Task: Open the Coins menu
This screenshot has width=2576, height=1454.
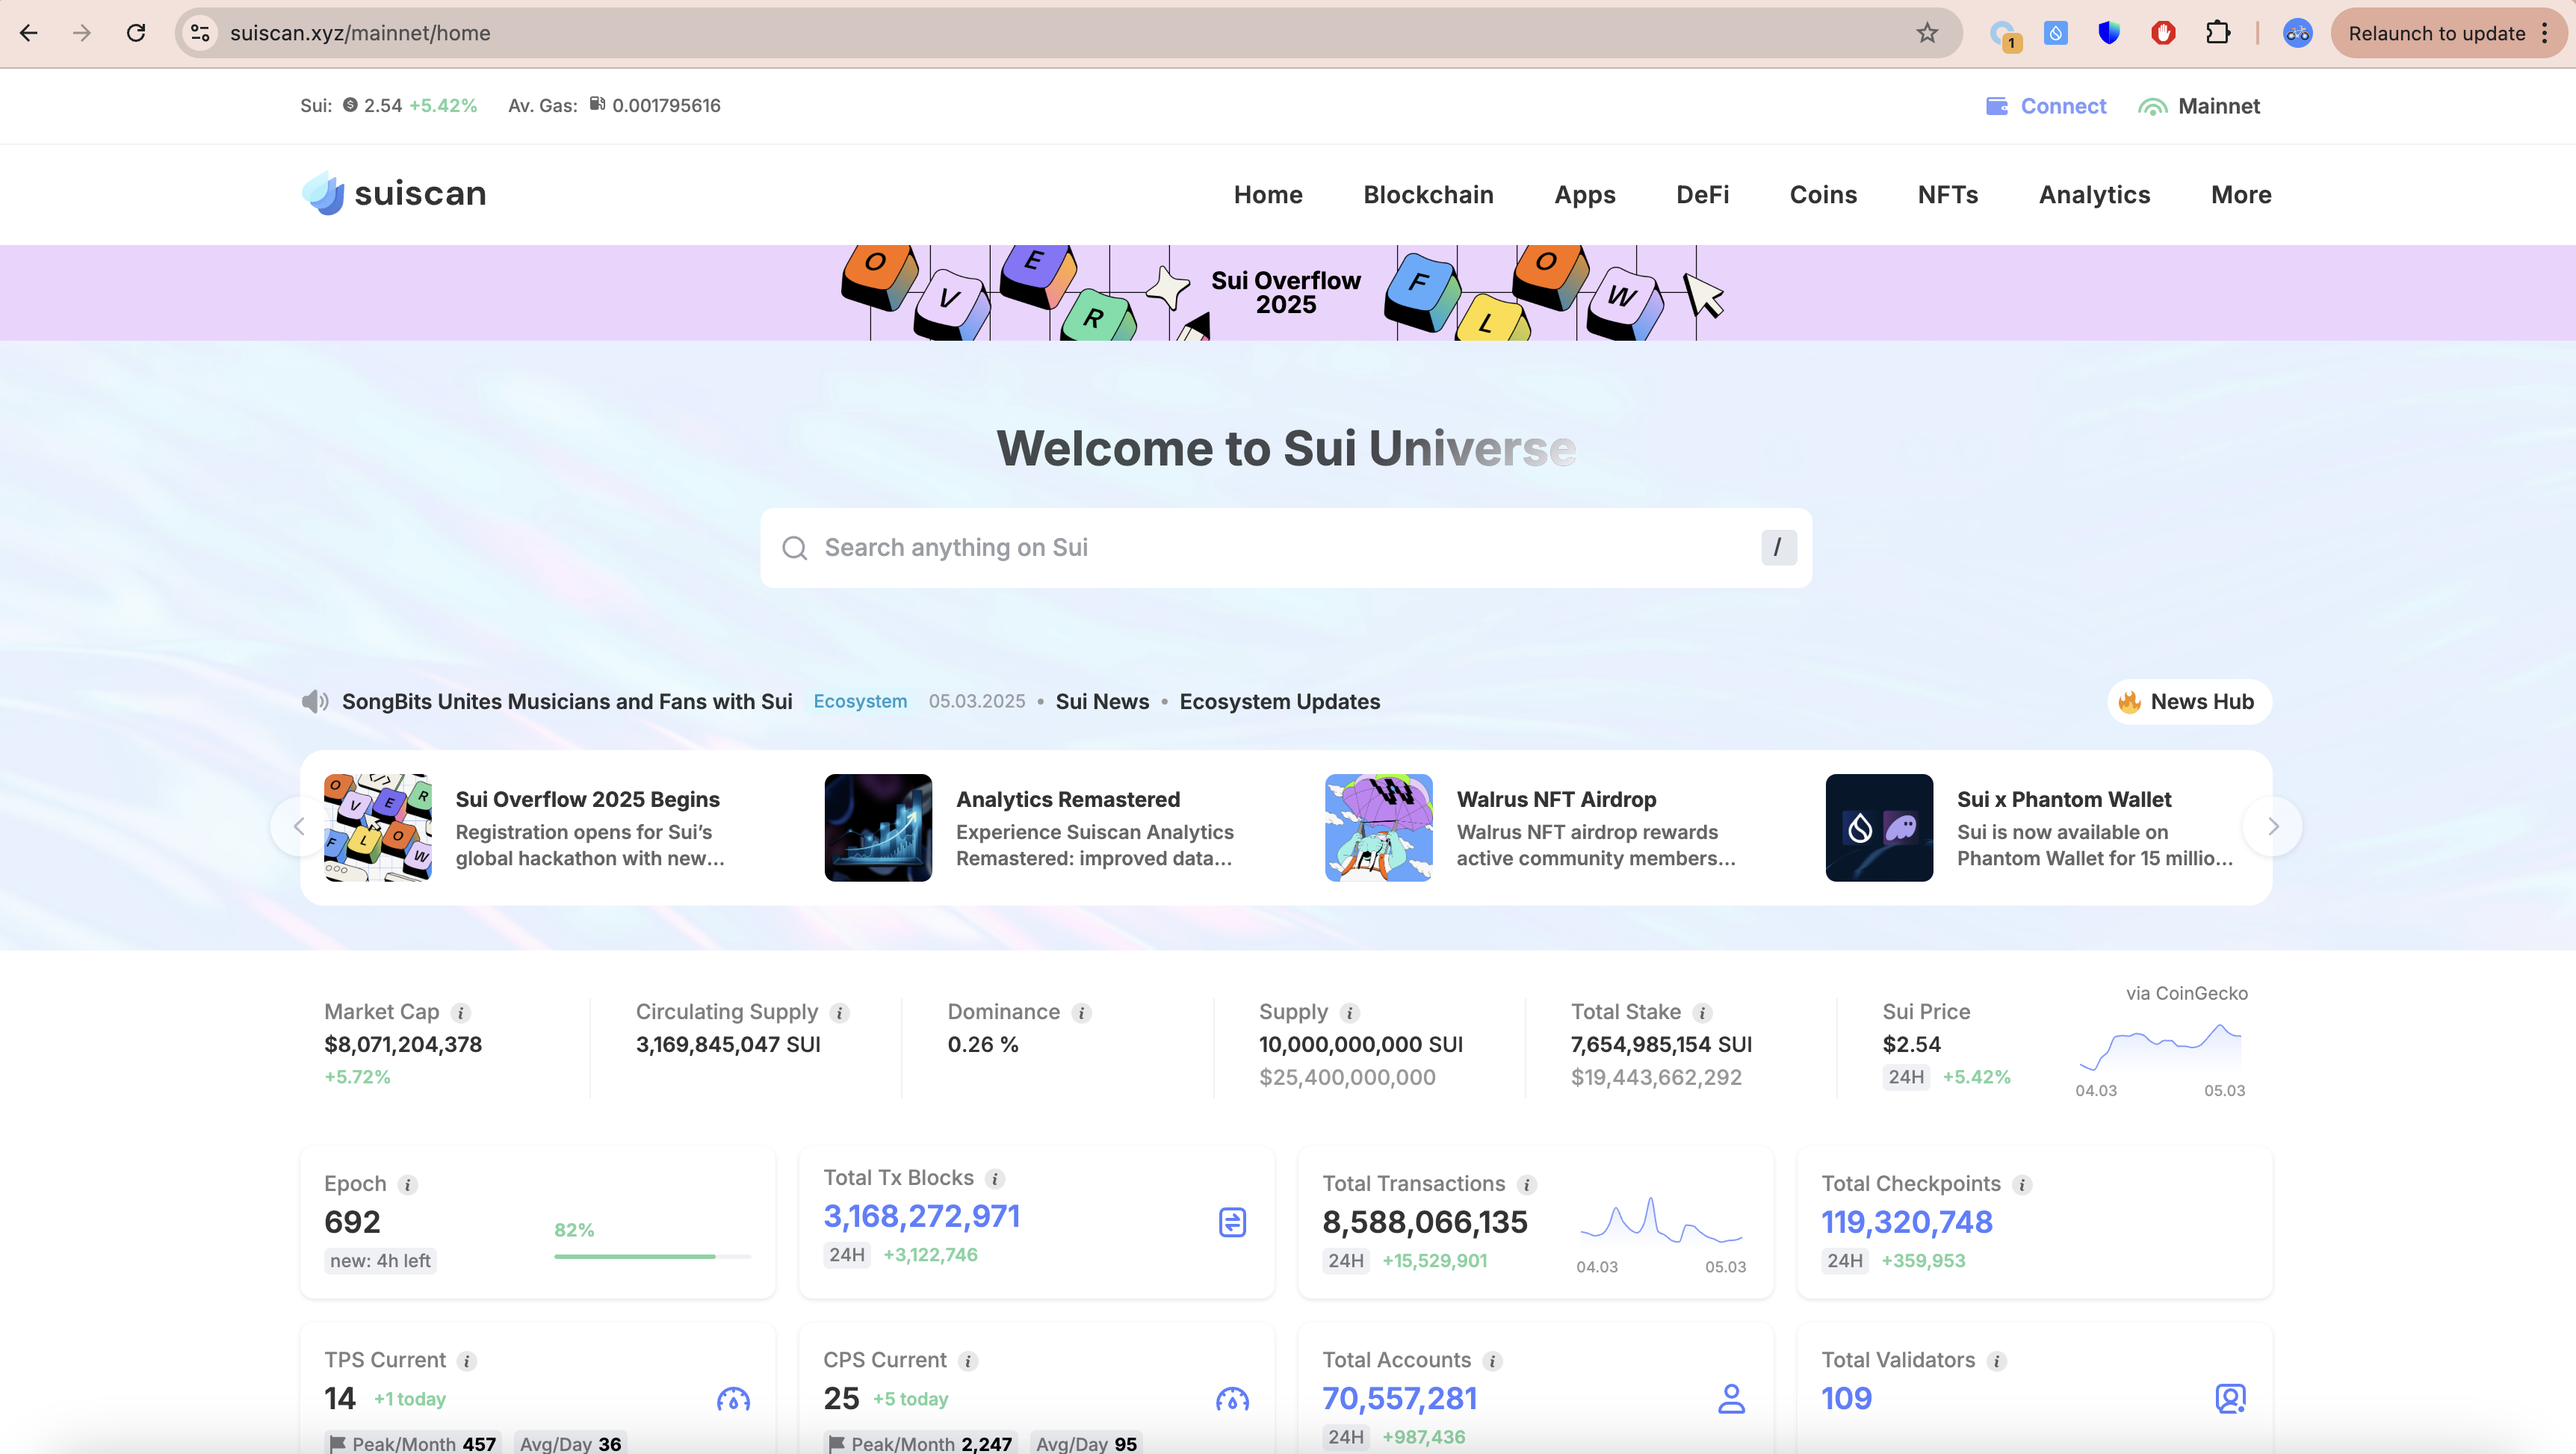Action: (1823, 194)
